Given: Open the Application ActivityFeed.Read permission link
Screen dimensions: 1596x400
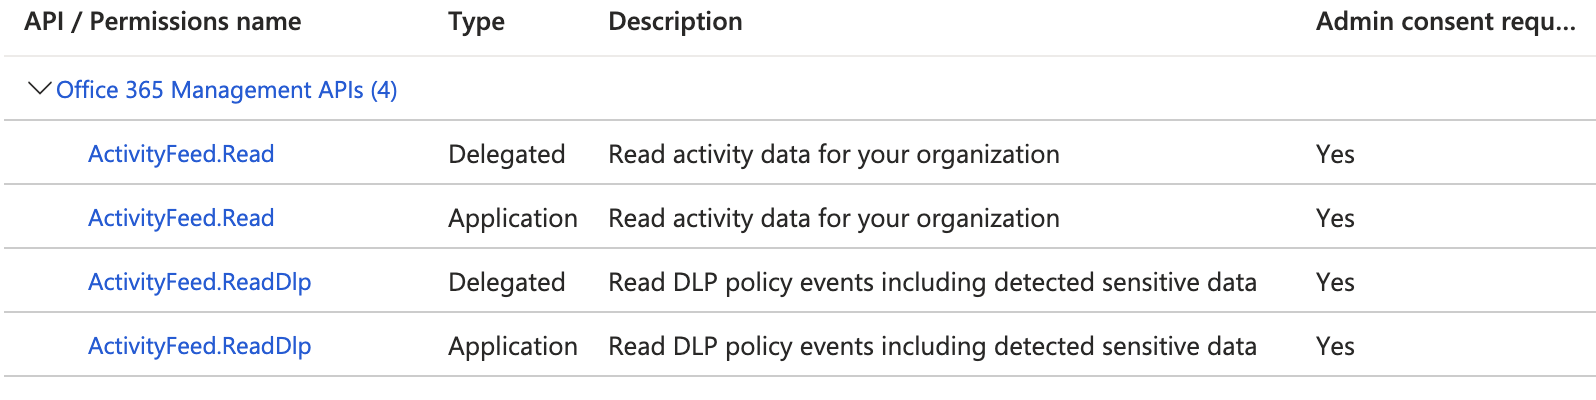Looking at the screenshot, I should coord(181,218).
